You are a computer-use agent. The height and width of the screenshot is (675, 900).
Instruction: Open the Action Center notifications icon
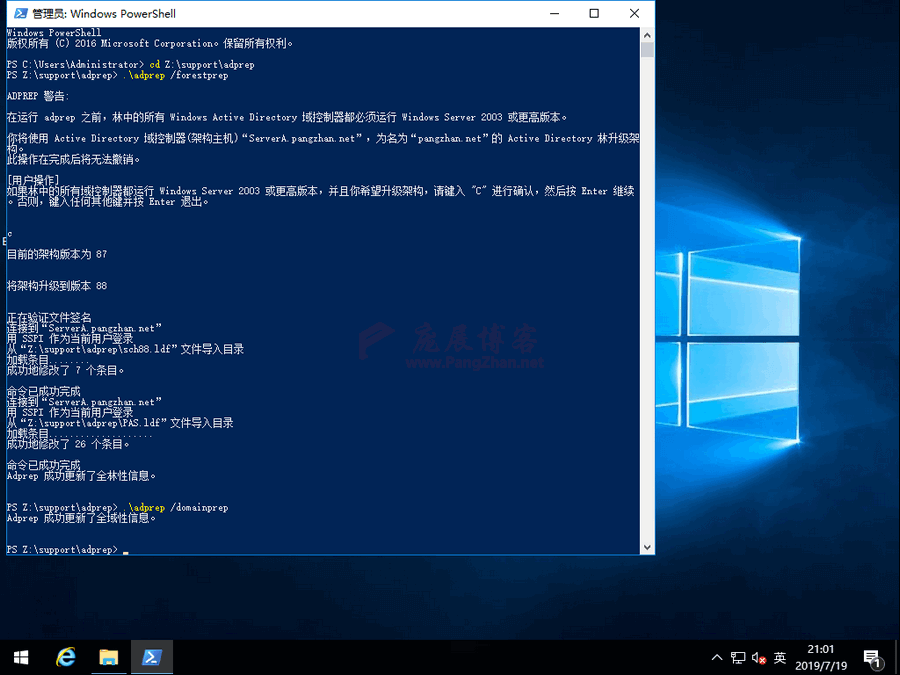click(x=872, y=659)
